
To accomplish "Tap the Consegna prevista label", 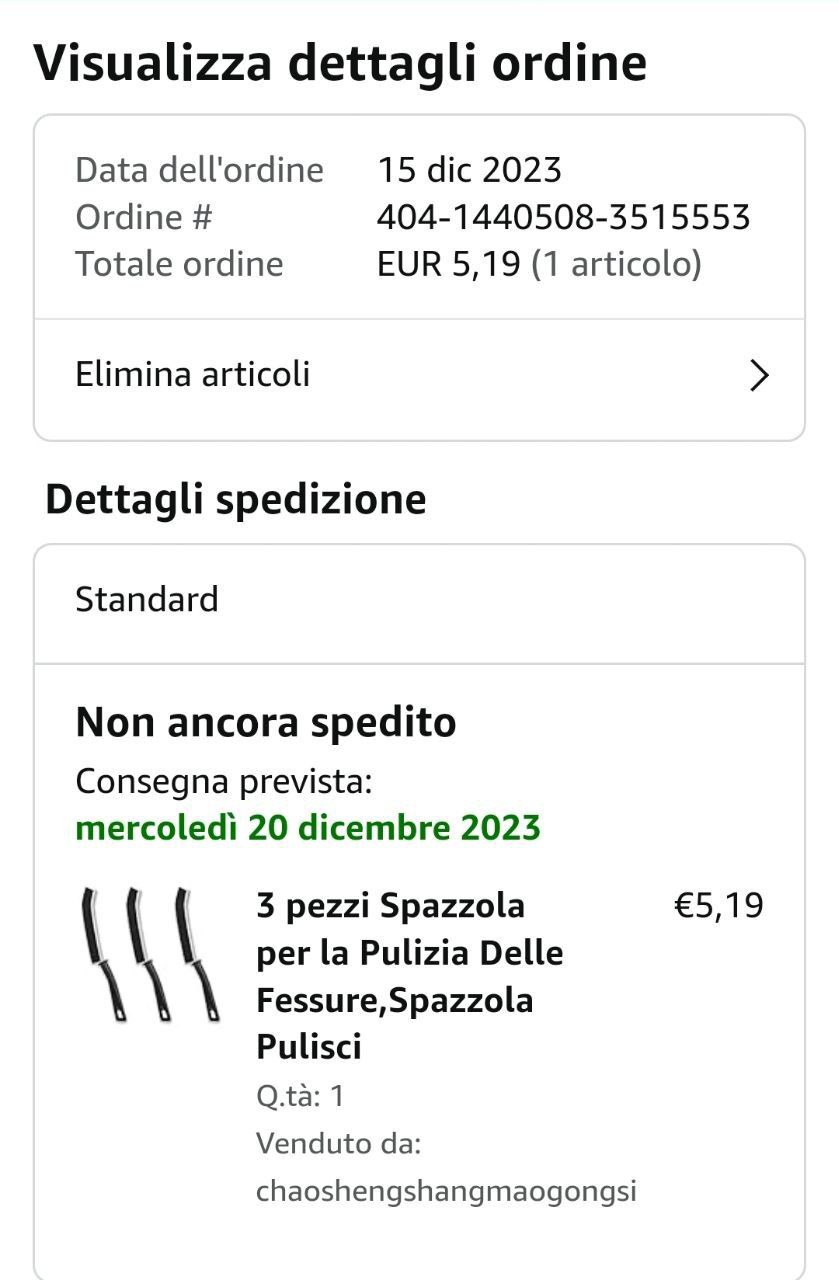I will pos(224,781).
